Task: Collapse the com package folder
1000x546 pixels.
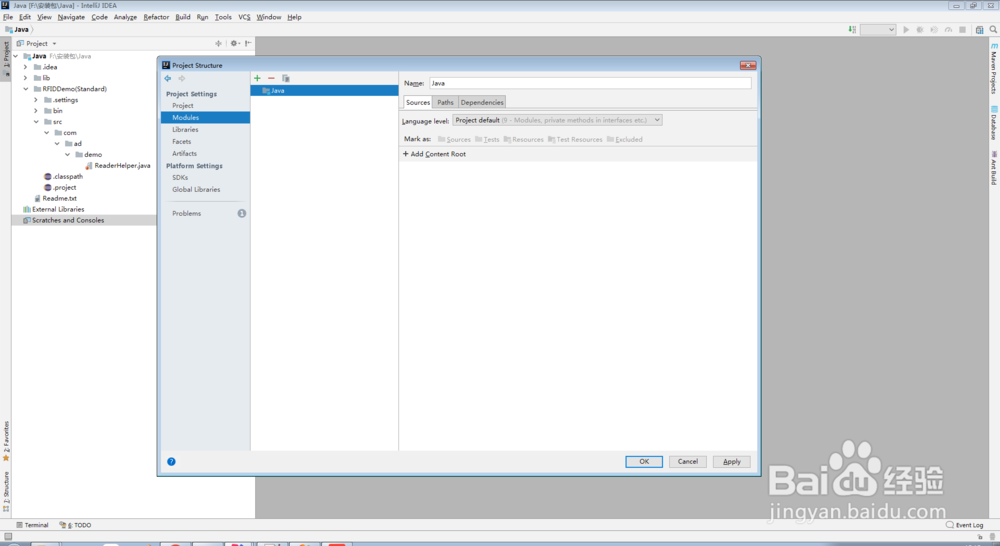Action: click(x=47, y=133)
